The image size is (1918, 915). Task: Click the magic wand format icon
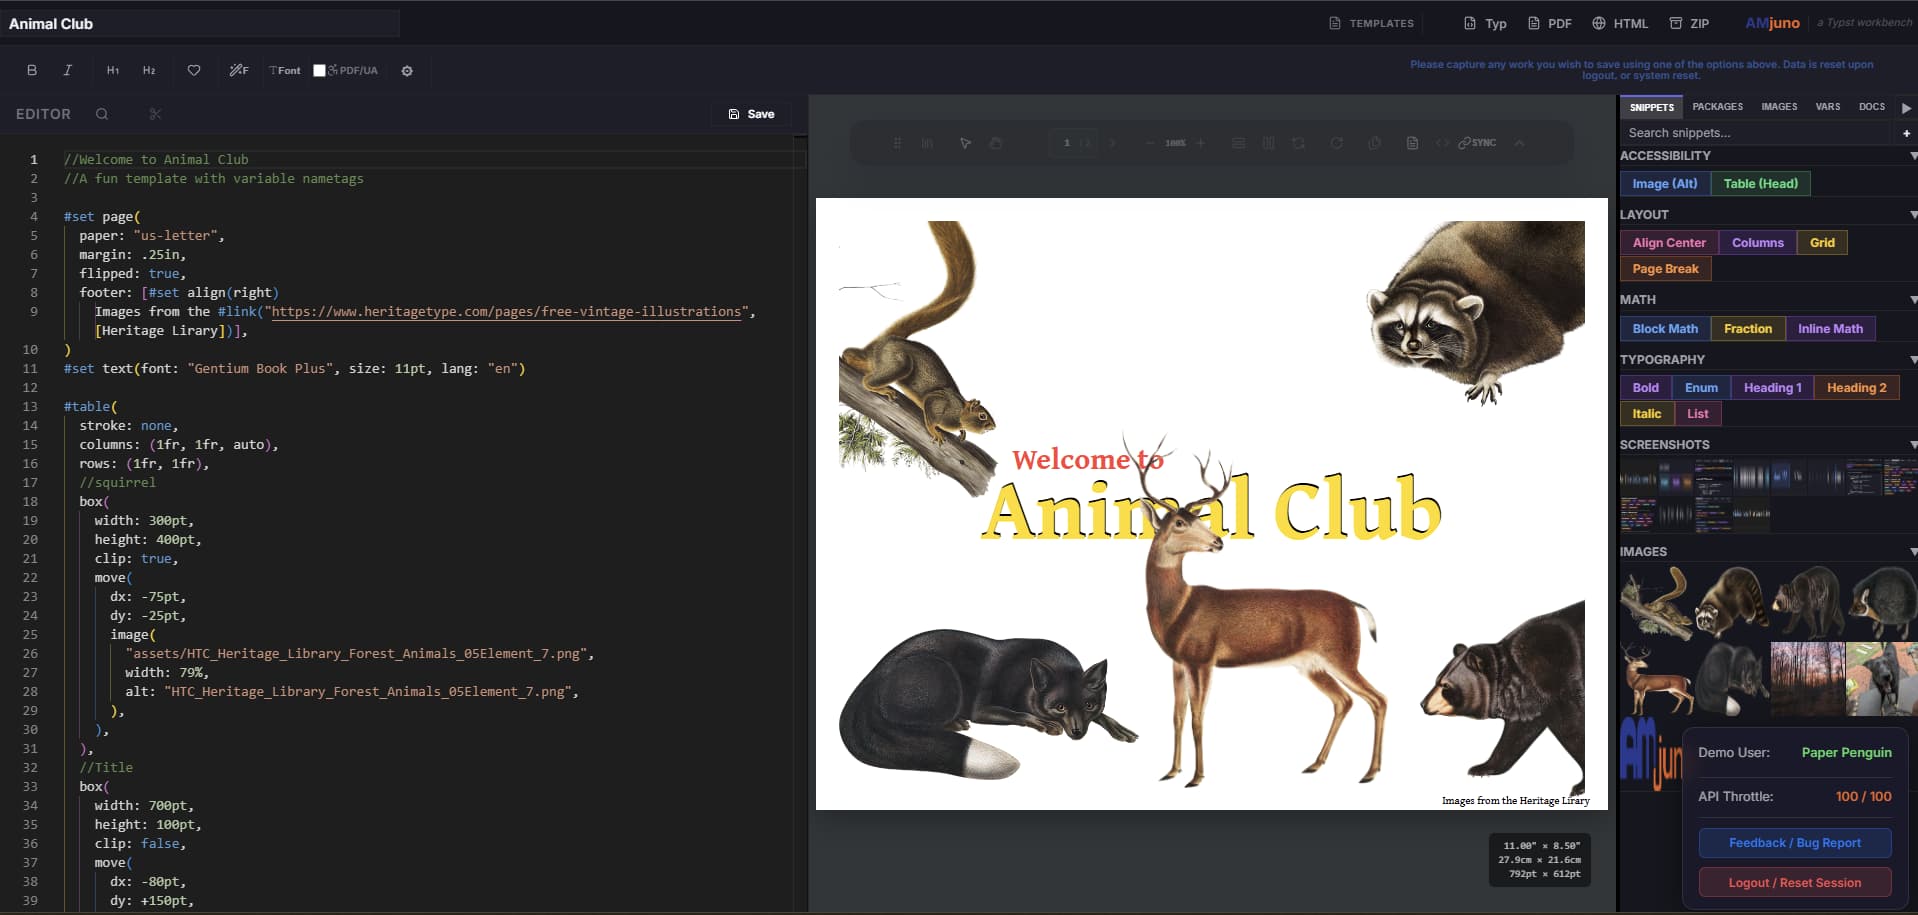pyautogui.click(x=238, y=71)
